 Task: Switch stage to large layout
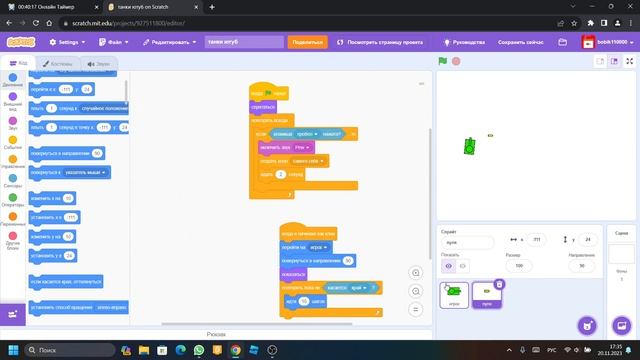coord(614,61)
